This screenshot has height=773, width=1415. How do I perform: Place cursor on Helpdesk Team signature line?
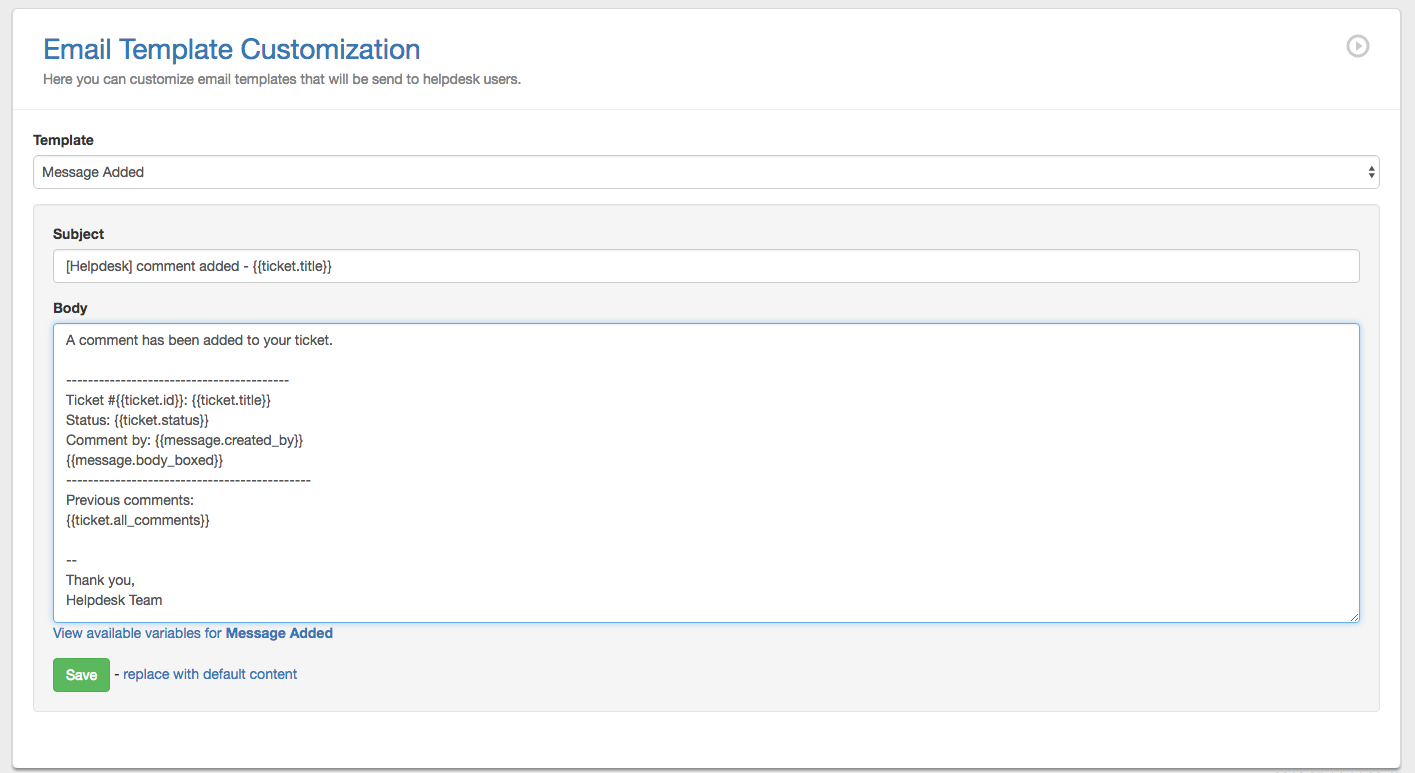(114, 600)
